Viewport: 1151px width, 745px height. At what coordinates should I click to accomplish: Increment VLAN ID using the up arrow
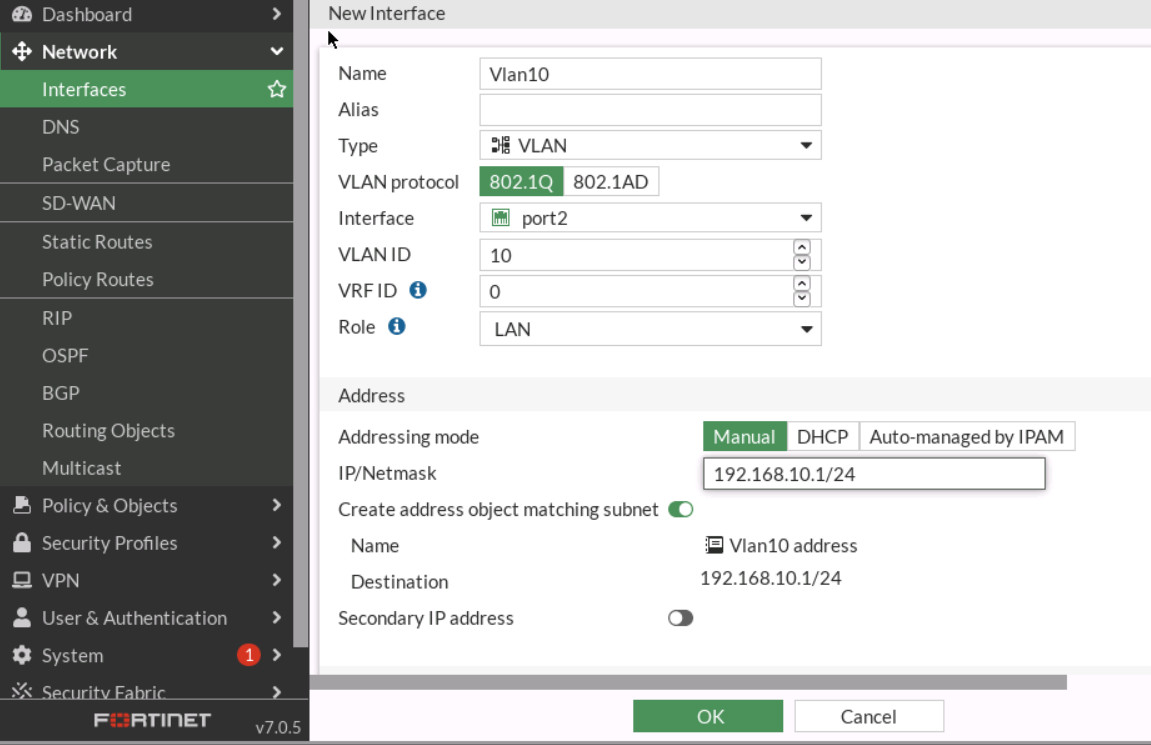[802, 249]
